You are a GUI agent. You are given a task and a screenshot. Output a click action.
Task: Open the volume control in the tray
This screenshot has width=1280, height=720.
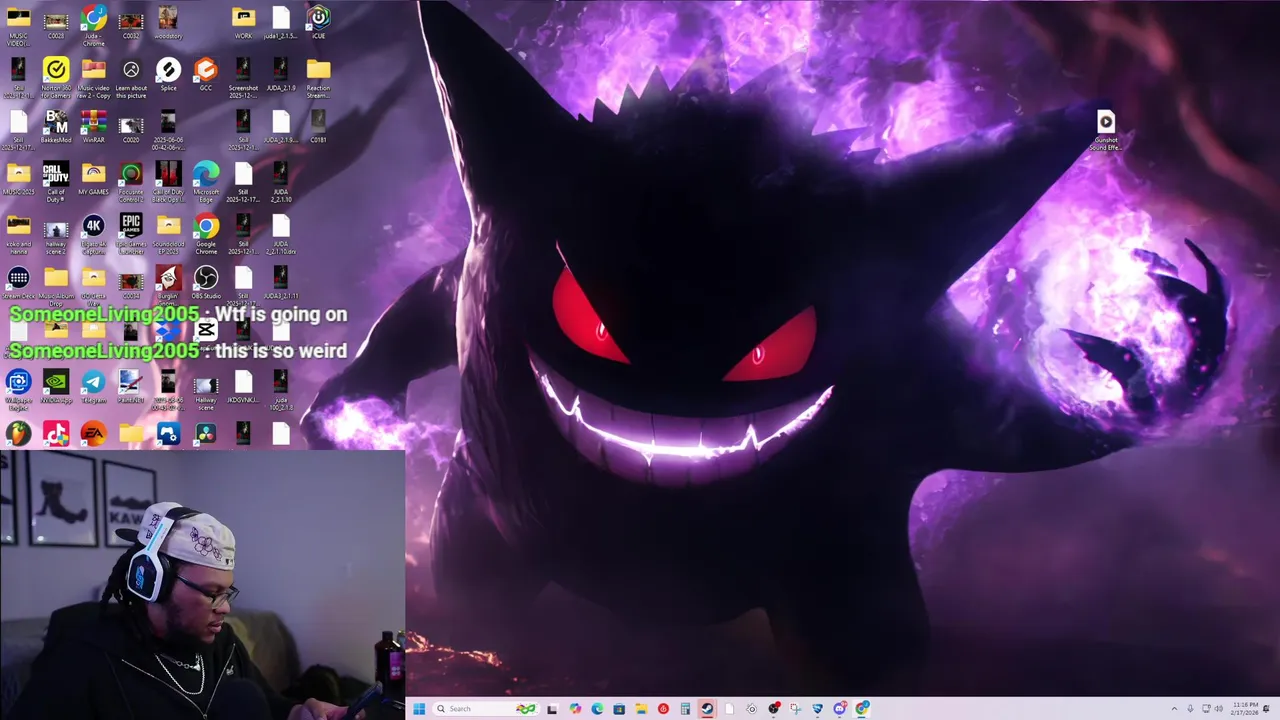pyautogui.click(x=1219, y=709)
